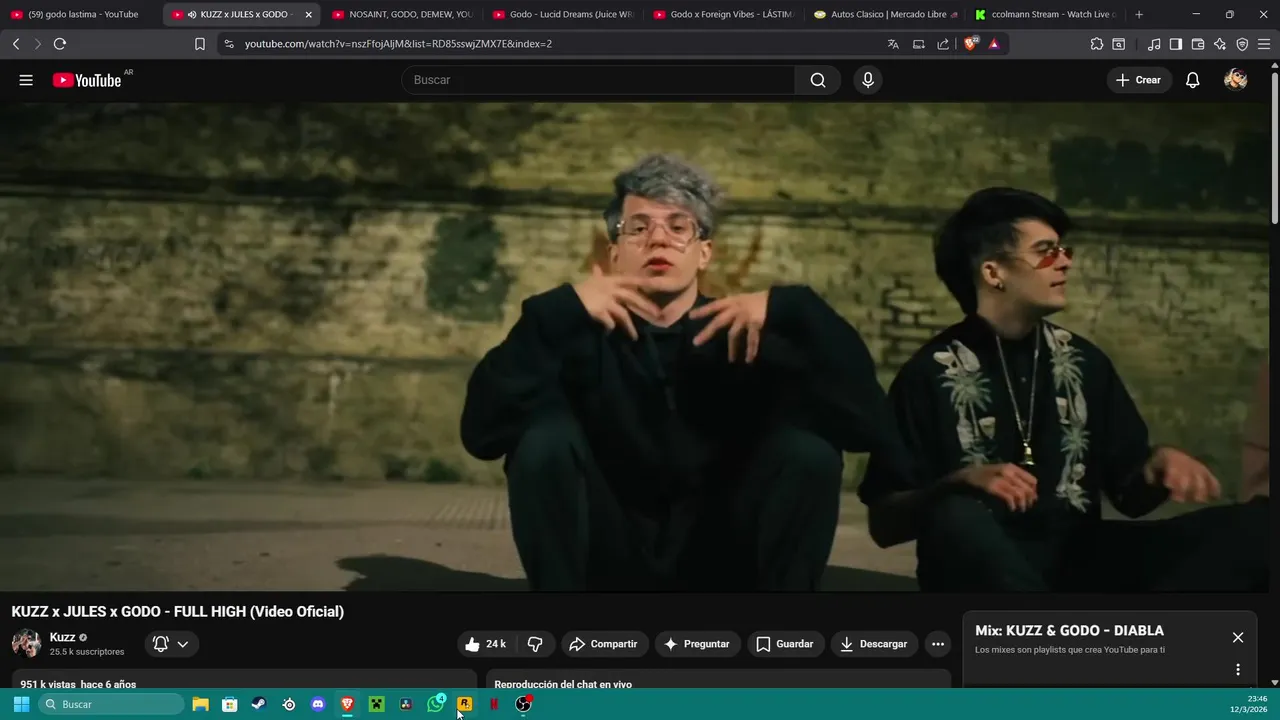The width and height of the screenshot is (1280, 720).
Task: Open the Brave Wallet icon
Action: click(1198, 44)
